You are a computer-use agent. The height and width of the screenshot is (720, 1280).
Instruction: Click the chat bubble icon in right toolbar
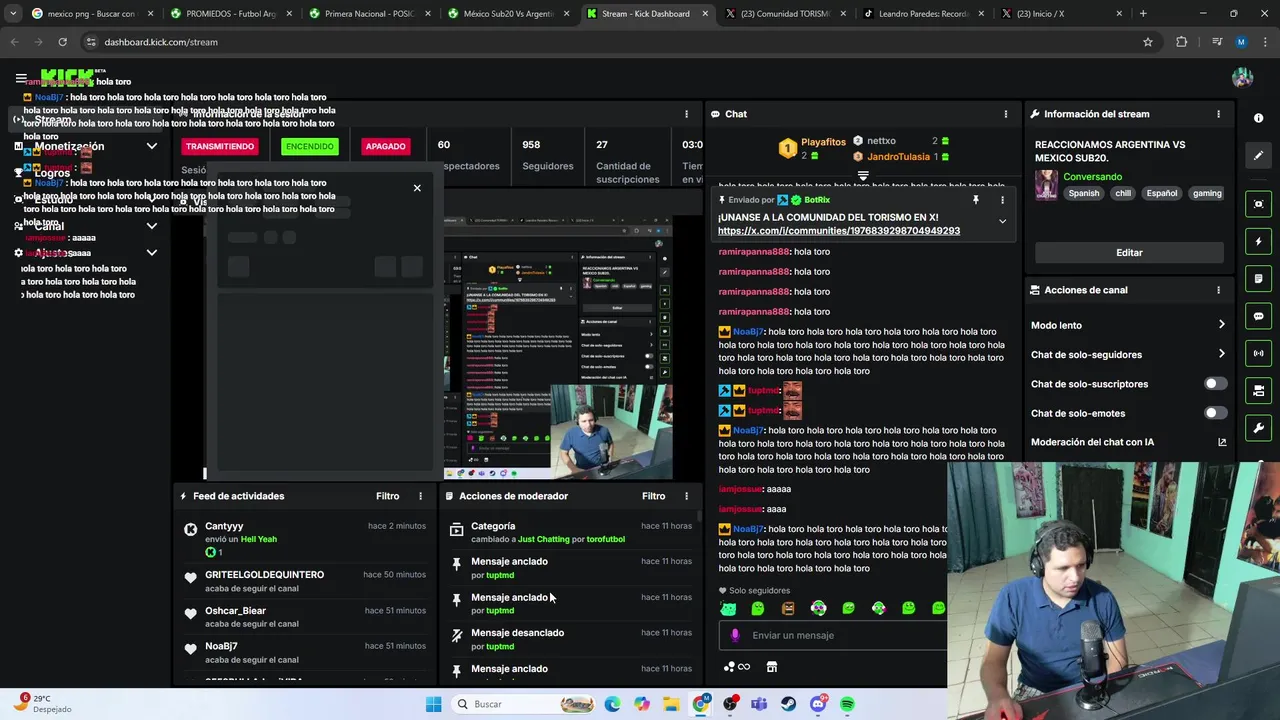click(1258, 316)
